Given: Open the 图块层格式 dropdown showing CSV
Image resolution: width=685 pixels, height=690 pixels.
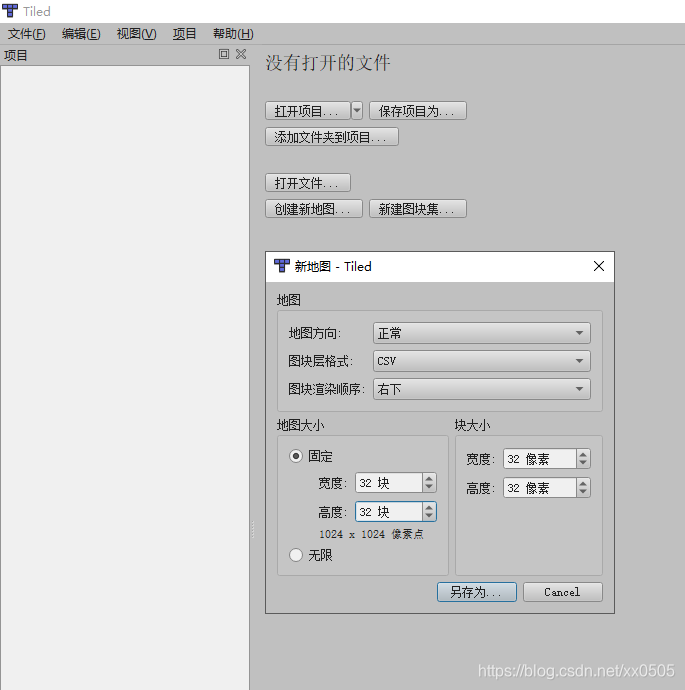Looking at the screenshot, I should [482, 361].
